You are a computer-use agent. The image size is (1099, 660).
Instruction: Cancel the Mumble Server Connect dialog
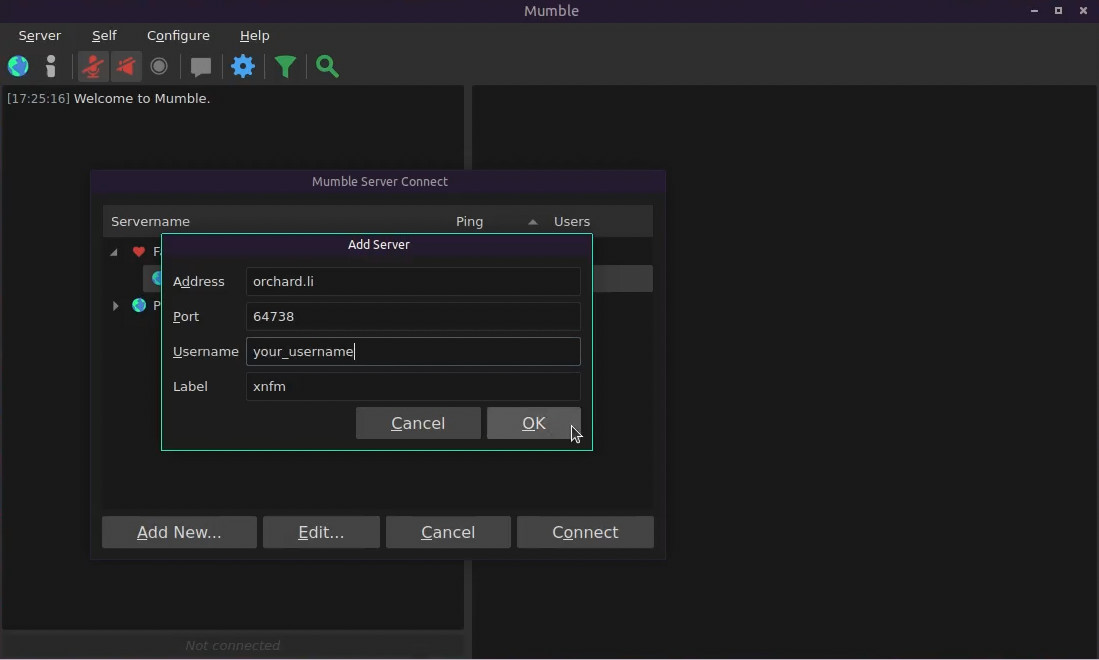click(x=448, y=532)
